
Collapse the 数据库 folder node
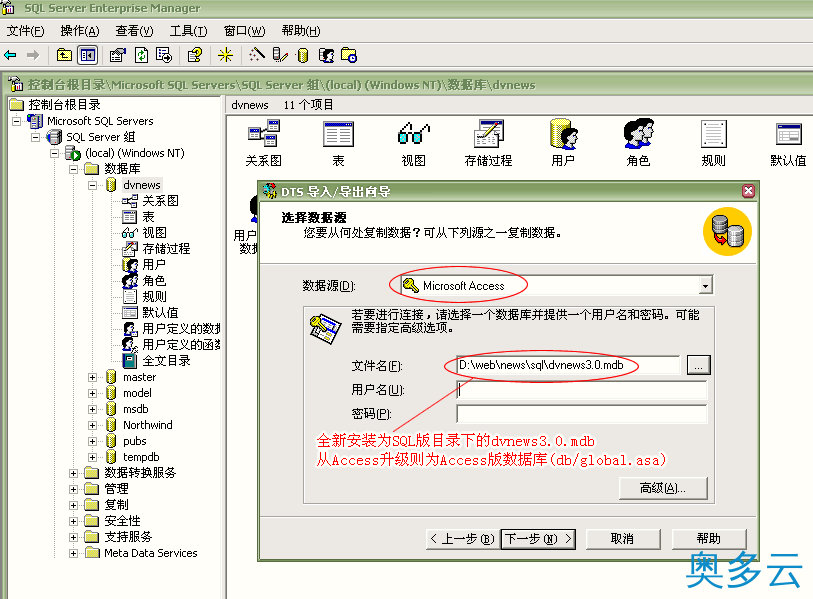[73, 169]
